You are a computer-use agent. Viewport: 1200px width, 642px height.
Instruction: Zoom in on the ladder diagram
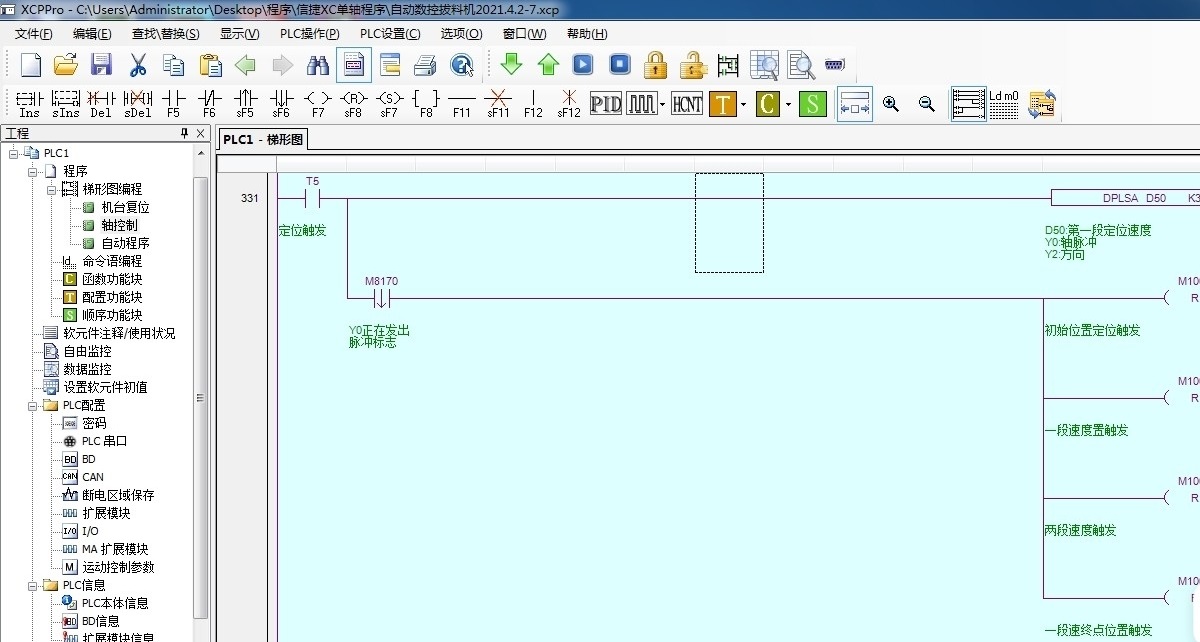pos(889,103)
